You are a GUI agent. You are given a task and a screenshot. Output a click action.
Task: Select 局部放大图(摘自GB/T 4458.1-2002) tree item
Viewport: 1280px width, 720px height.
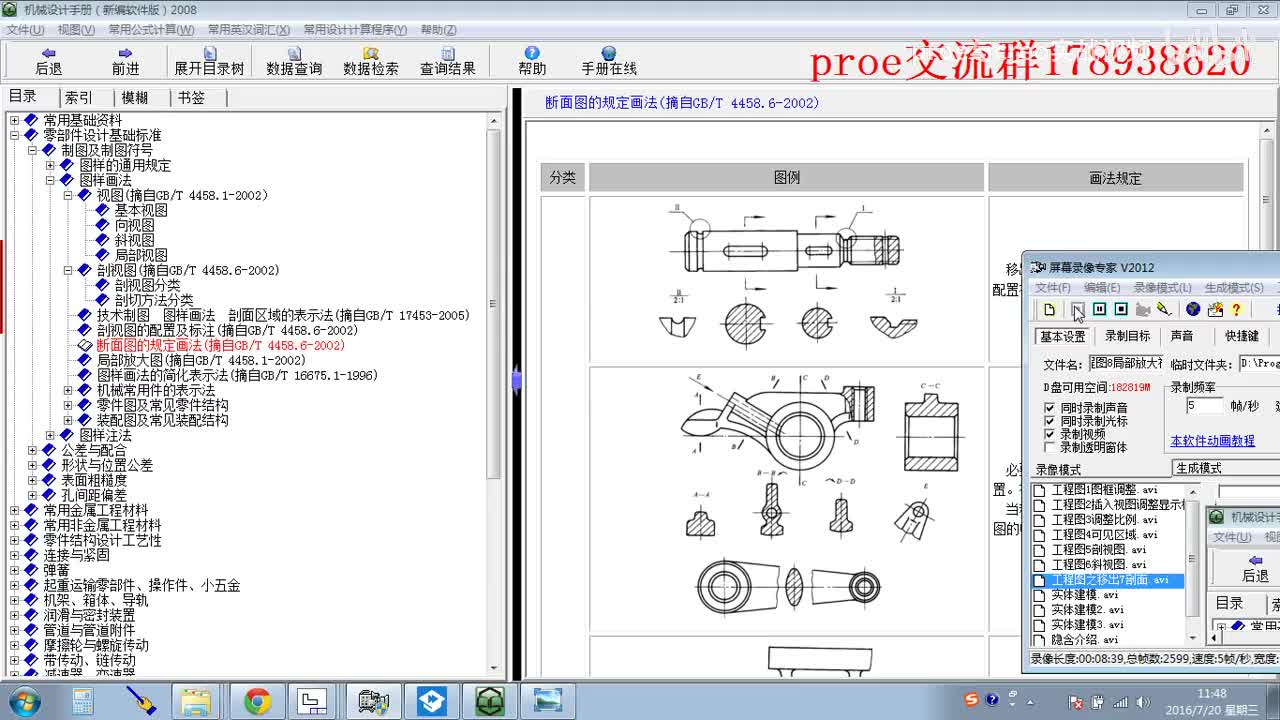(x=201, y=360)
